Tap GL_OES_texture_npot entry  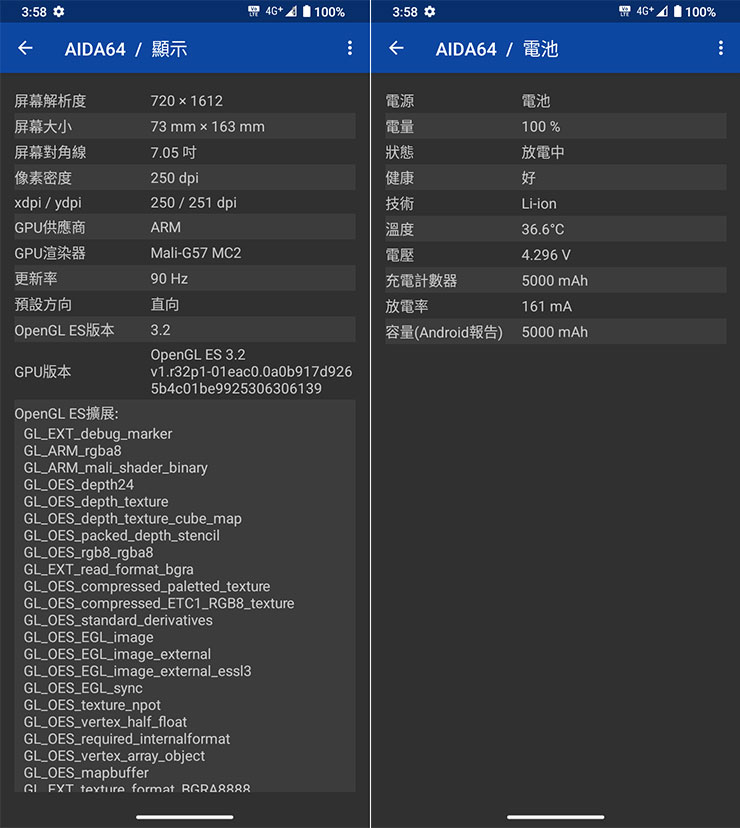pos(92,705)
